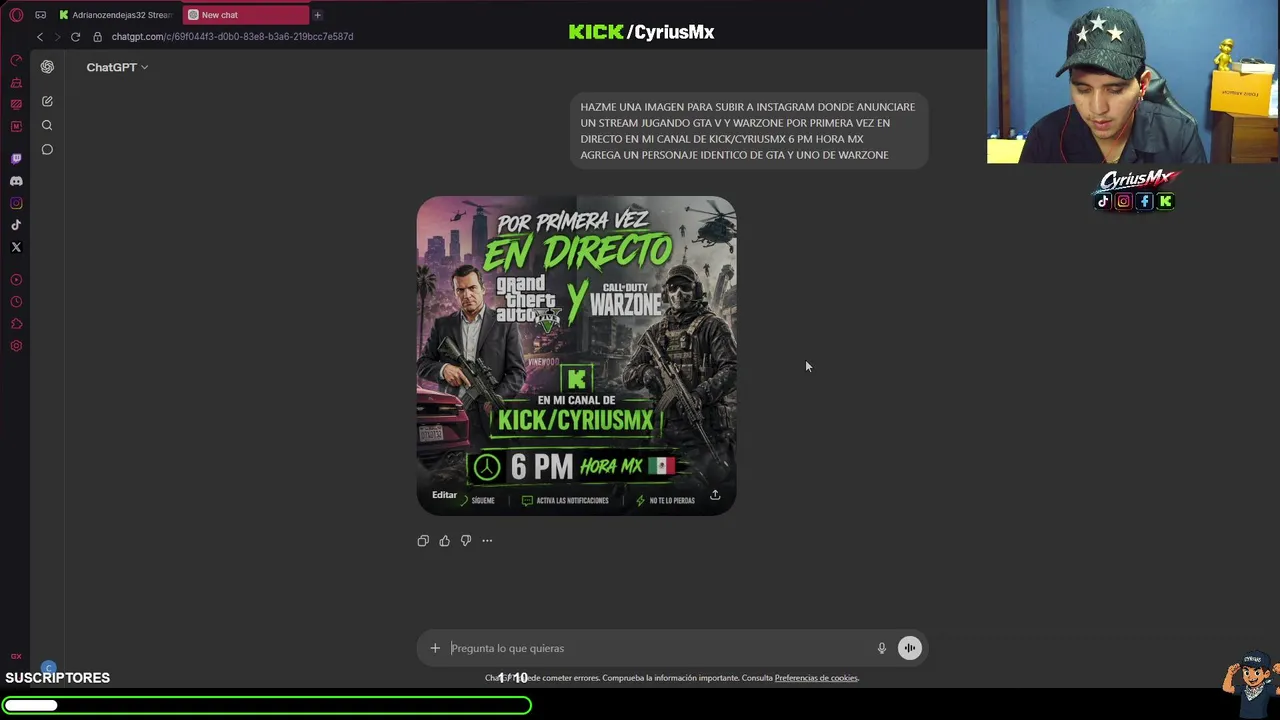Click the ChatGPT logo in sidebar
The height and width of the screenshot is (720, 1280).
[47, 67]
